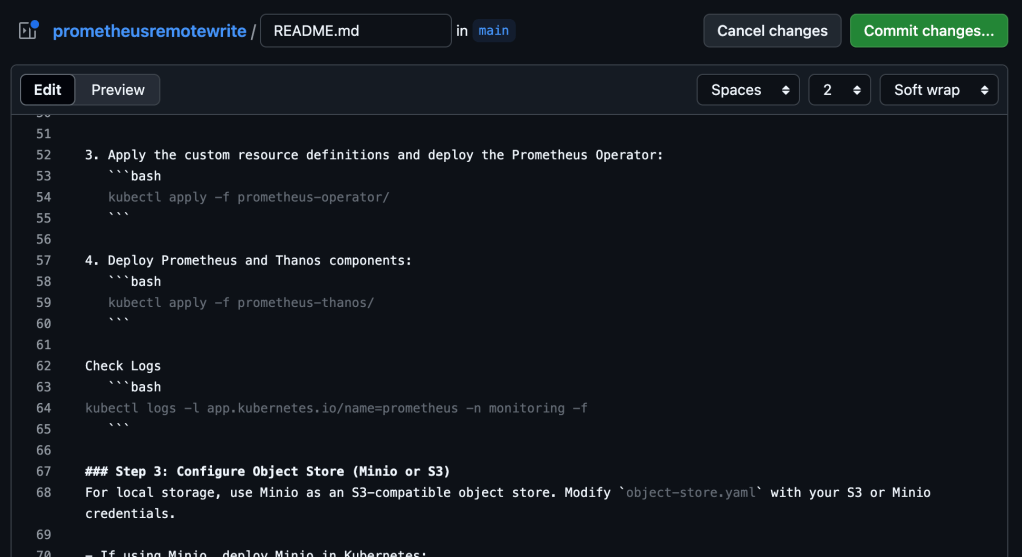The width and height of the screenshot is (1022, 557).
Task: Click the '```bash' text on line 58
Action: pos(134,281)
